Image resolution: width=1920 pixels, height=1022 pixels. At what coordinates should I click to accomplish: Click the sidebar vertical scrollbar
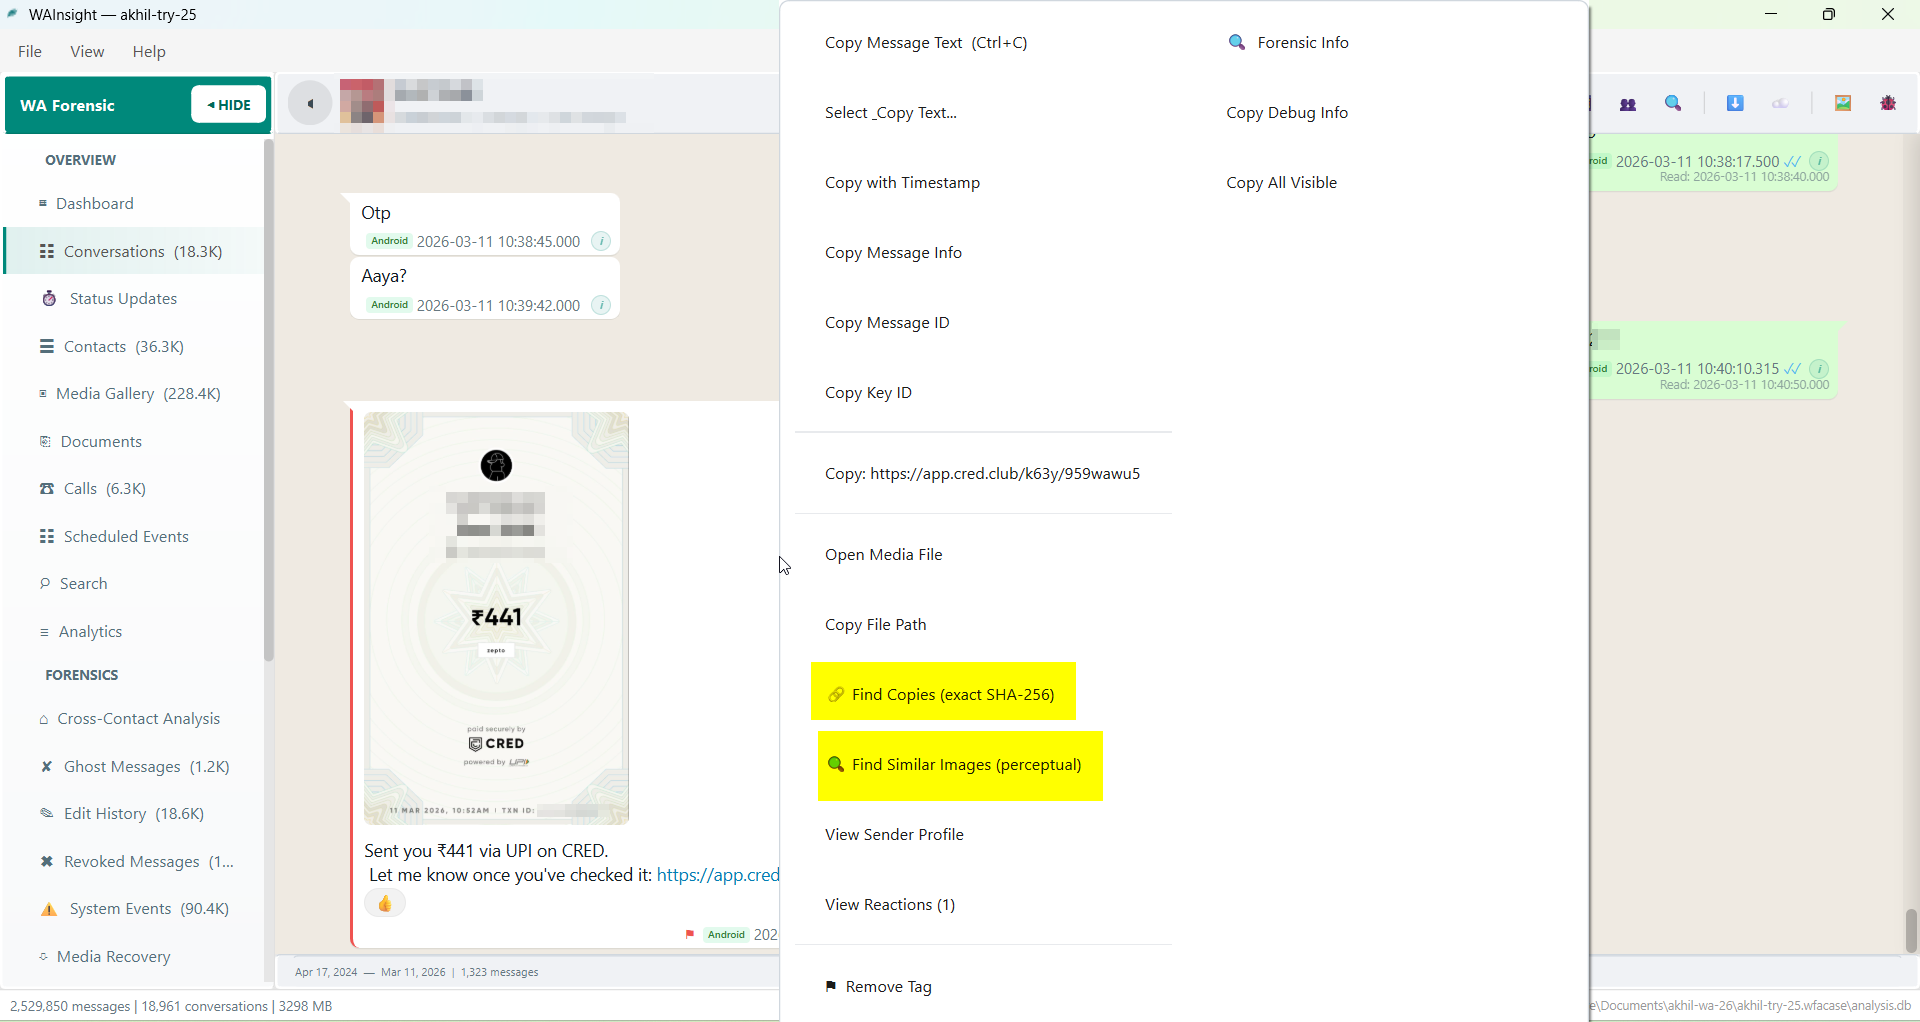[268, 400]
